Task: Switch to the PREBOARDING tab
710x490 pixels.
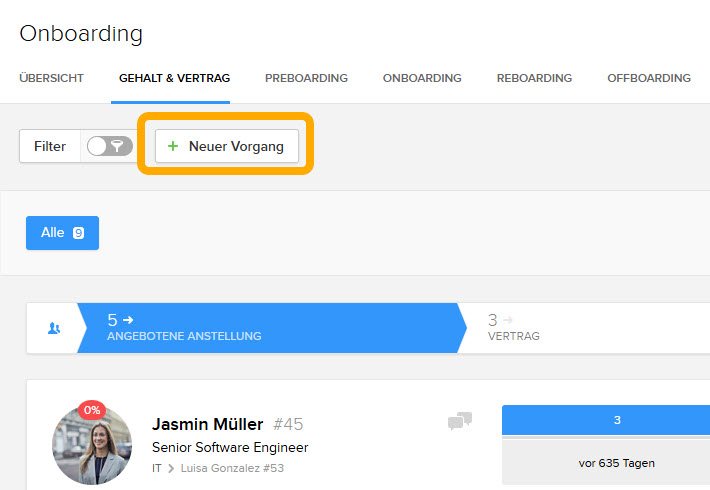Action: [x=306, y=78]
